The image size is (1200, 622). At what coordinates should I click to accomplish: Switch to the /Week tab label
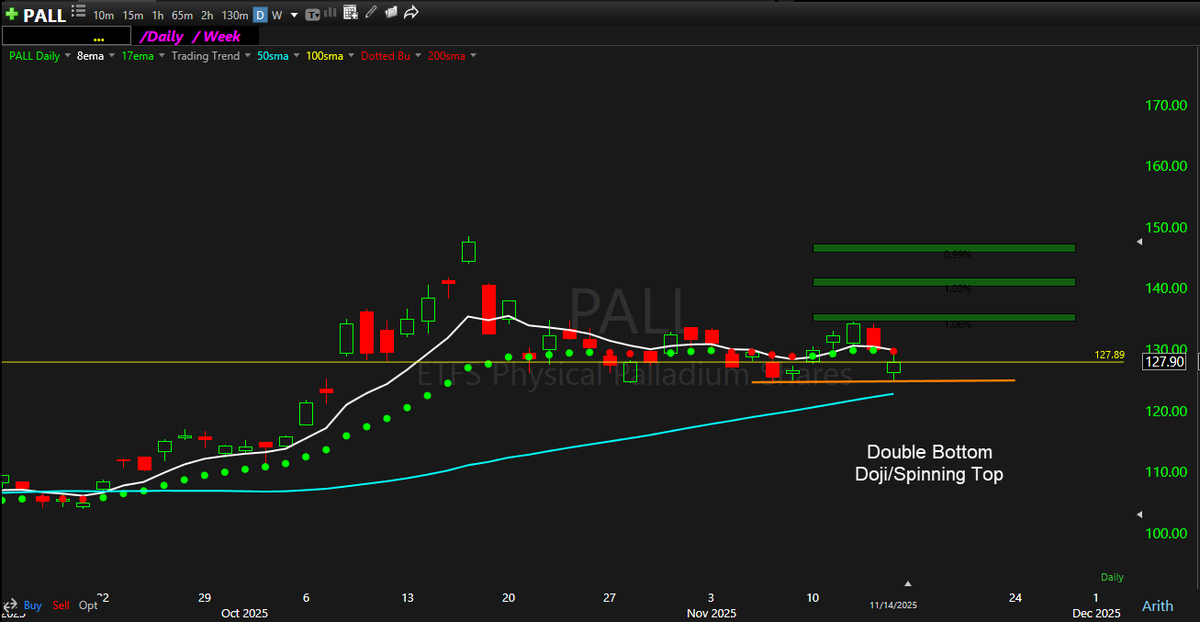pos(215,35)
